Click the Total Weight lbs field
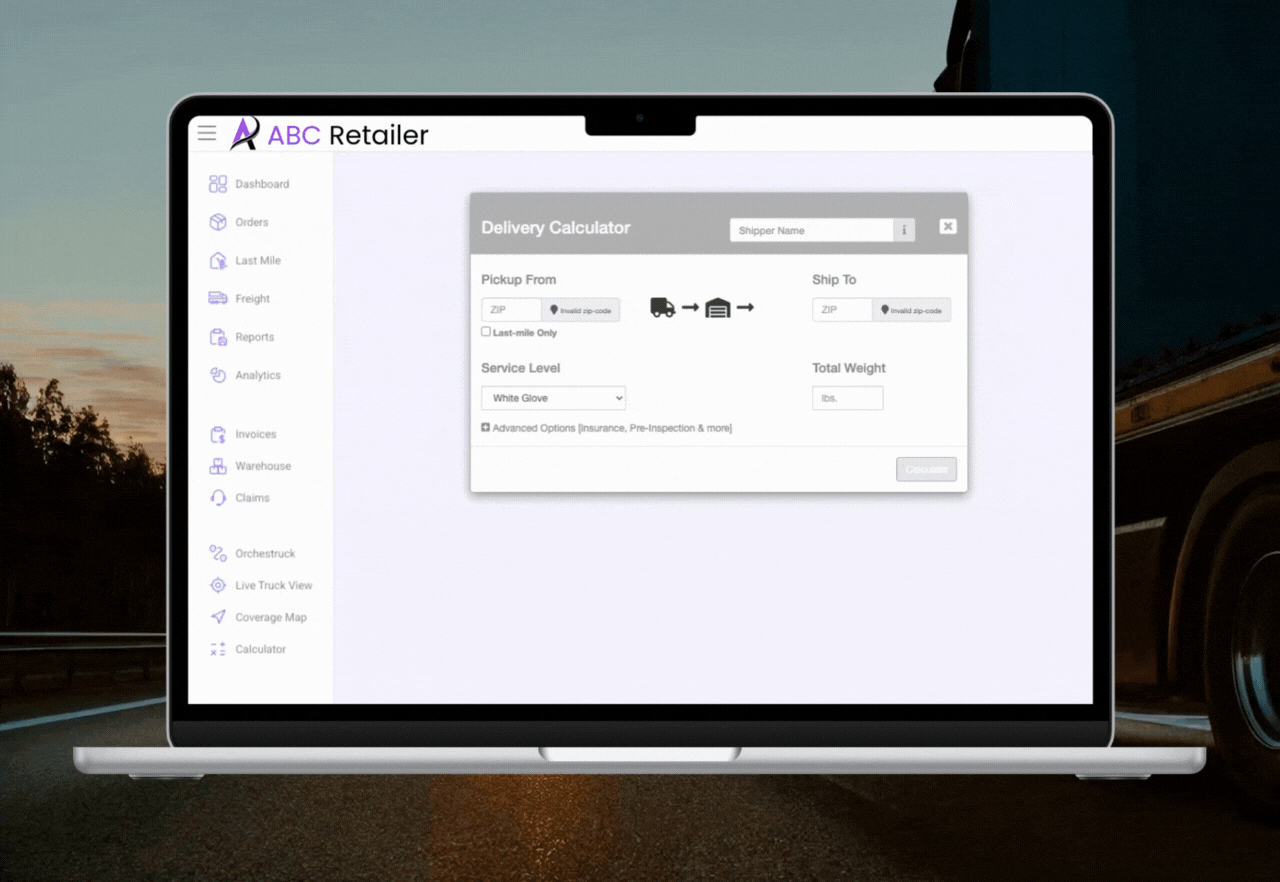Viewport: 1280px width, 882px height. pos(847,398)
